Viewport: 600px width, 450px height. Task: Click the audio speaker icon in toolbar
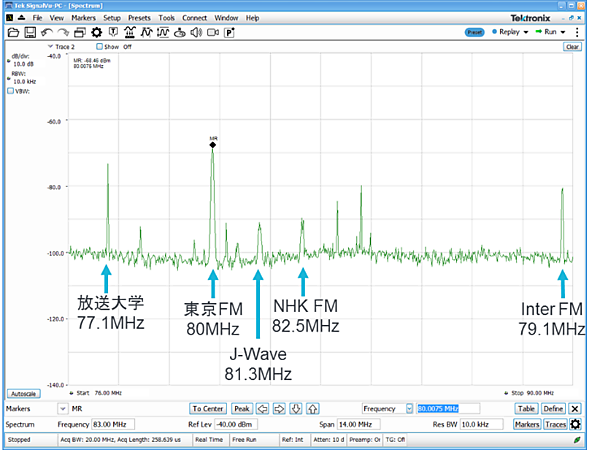coord(195,32)
